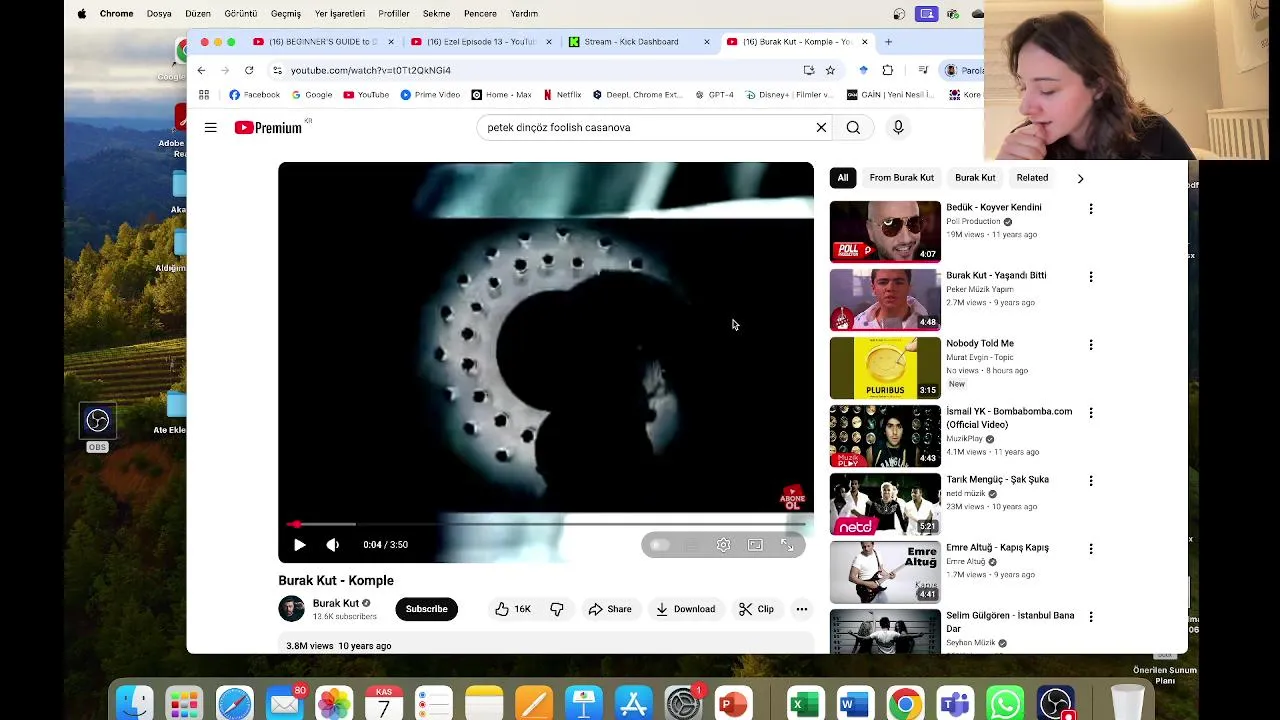Play the Burak Kut - Komple video
1280x720 pixels.
click(x=299, y=545)
